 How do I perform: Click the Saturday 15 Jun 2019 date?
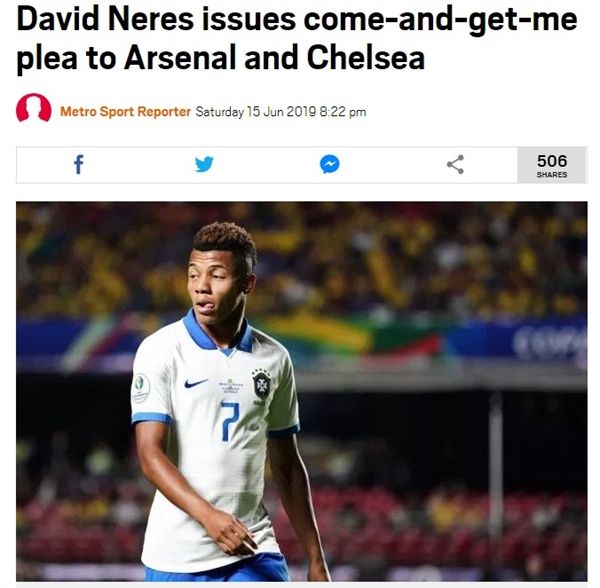click(256, 112)
